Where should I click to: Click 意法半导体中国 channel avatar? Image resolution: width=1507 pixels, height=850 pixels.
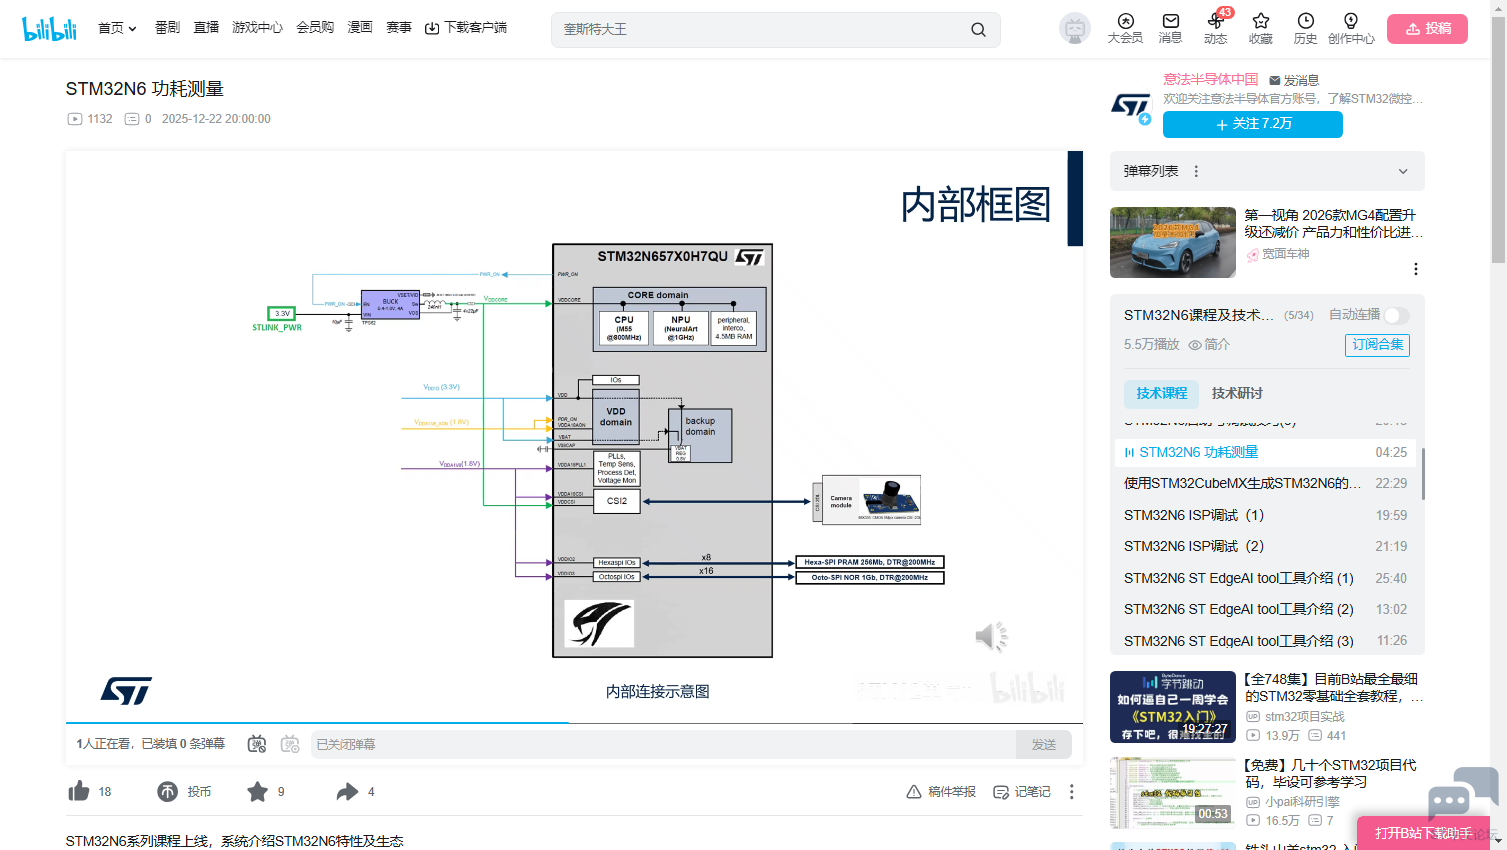tap(1131, 105)
